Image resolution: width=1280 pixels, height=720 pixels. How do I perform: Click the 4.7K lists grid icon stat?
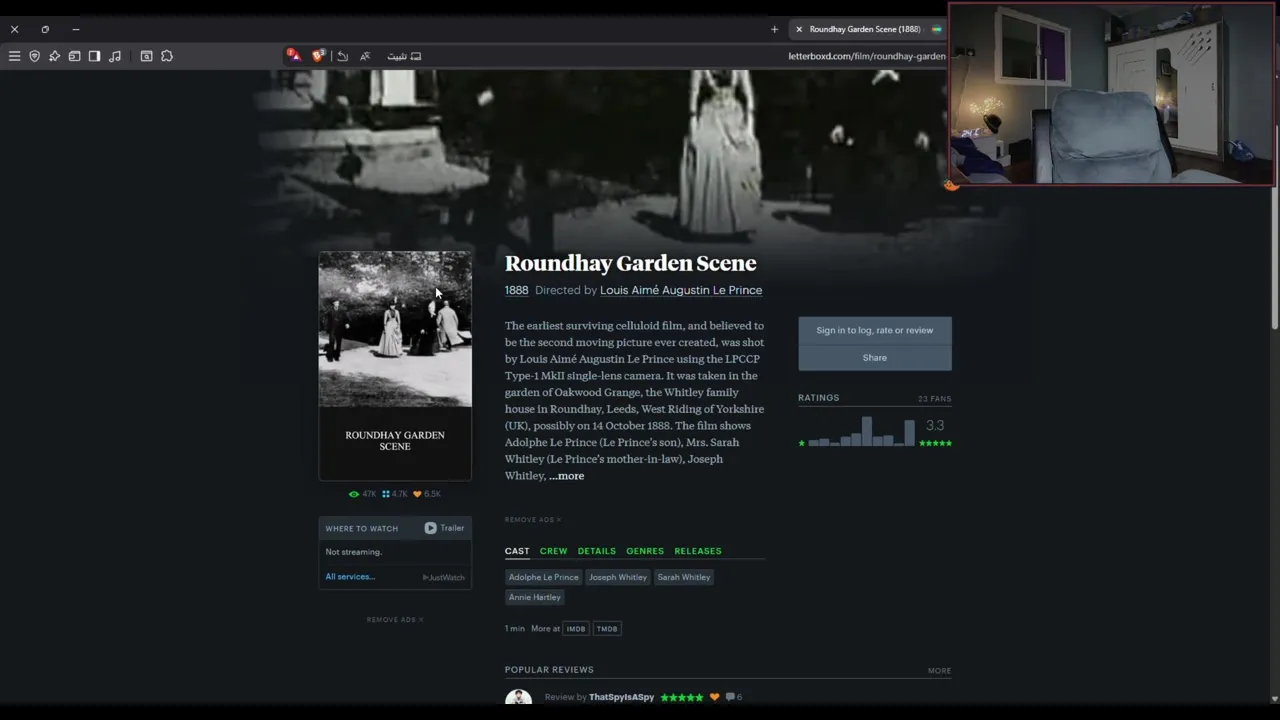tap(395, 494)
